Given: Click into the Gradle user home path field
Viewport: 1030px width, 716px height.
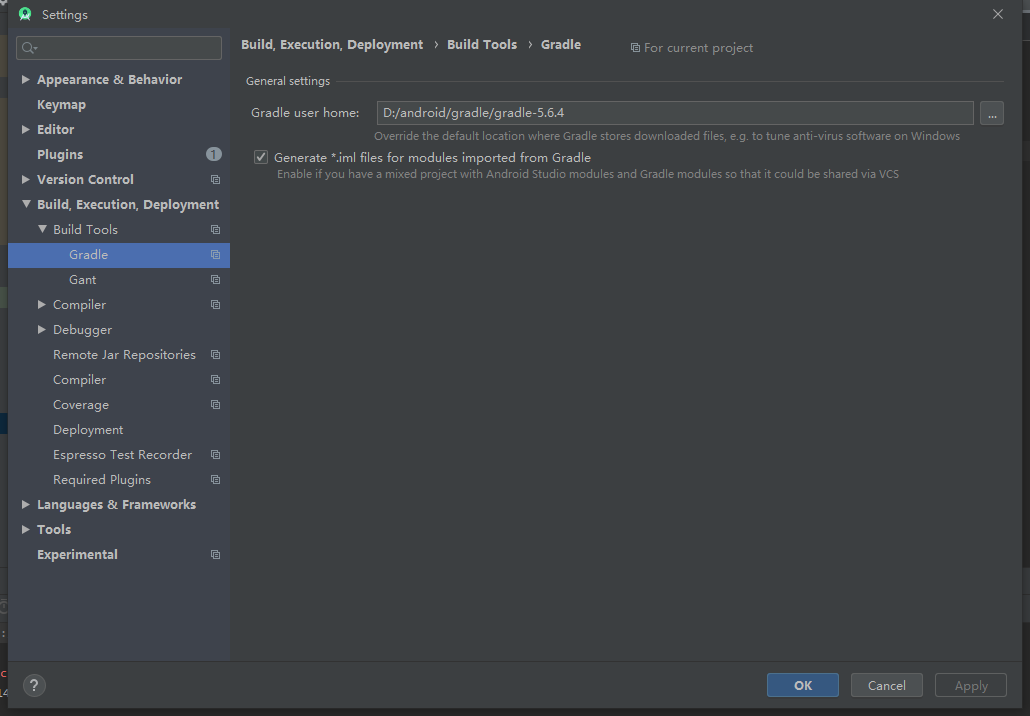Looking at the screenshot, I should click(x=675, y=113).
